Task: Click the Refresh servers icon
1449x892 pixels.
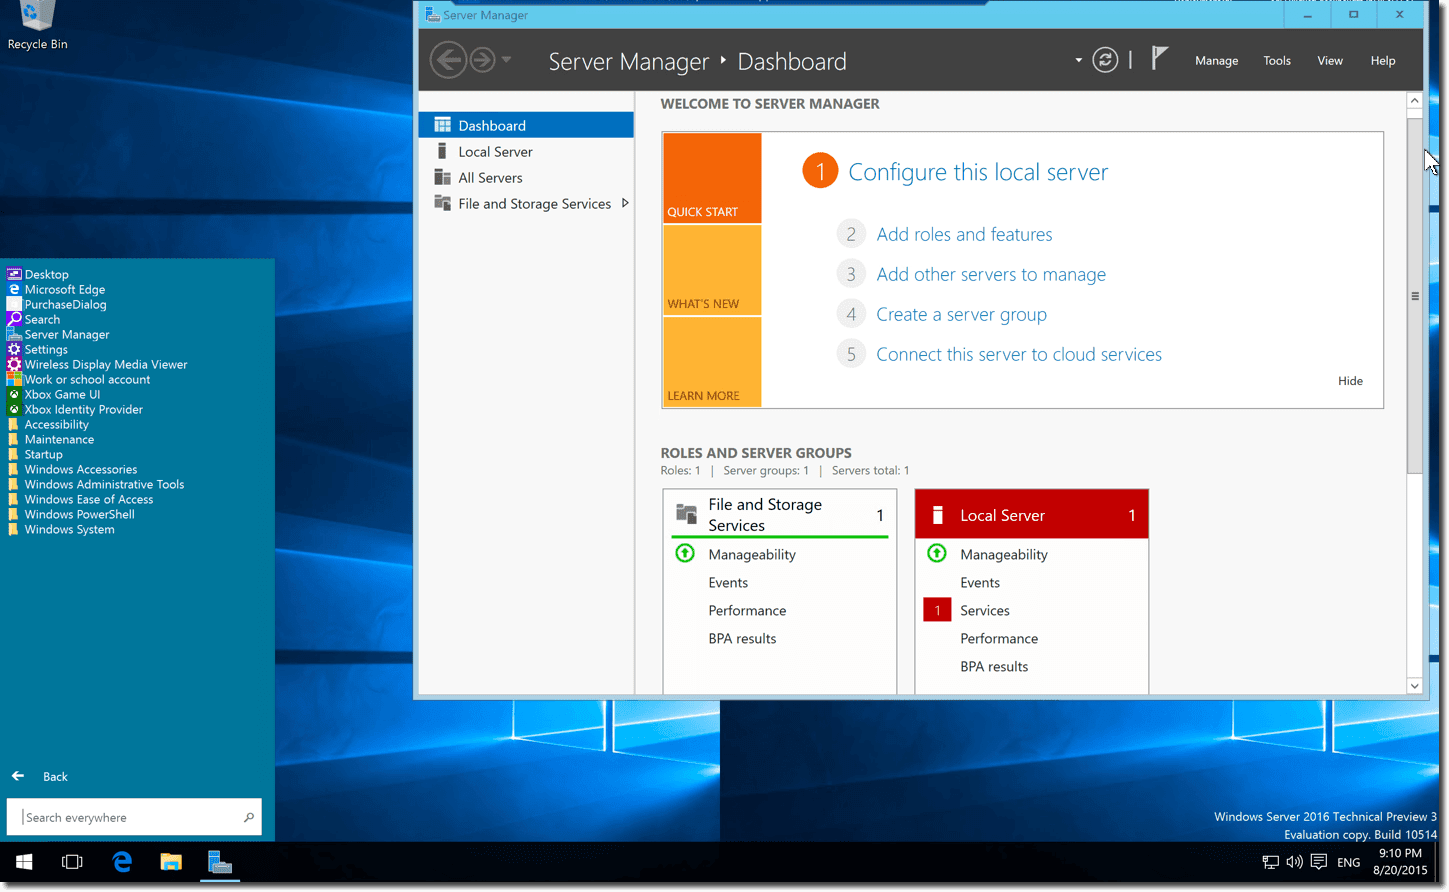Action: coord(1105,59)
